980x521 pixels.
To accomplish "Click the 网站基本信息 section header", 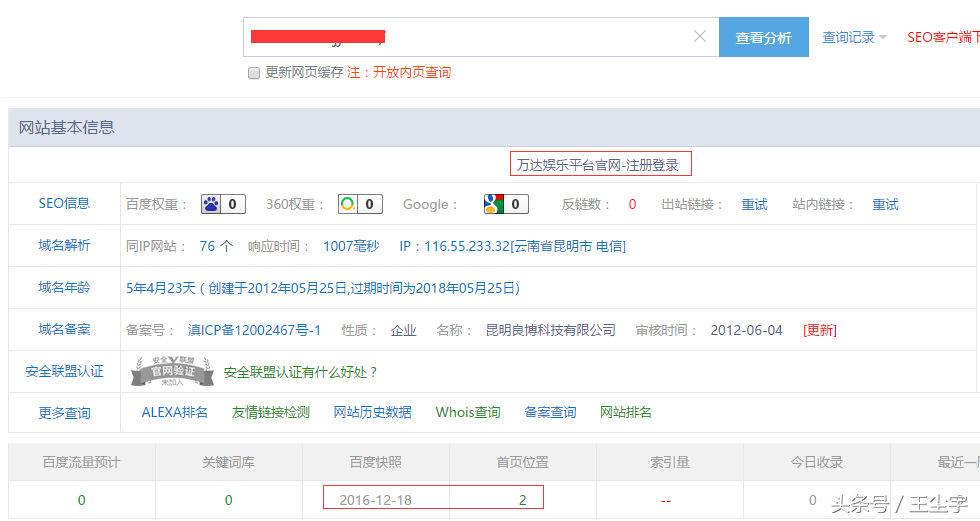I will [x=67, y=127].
